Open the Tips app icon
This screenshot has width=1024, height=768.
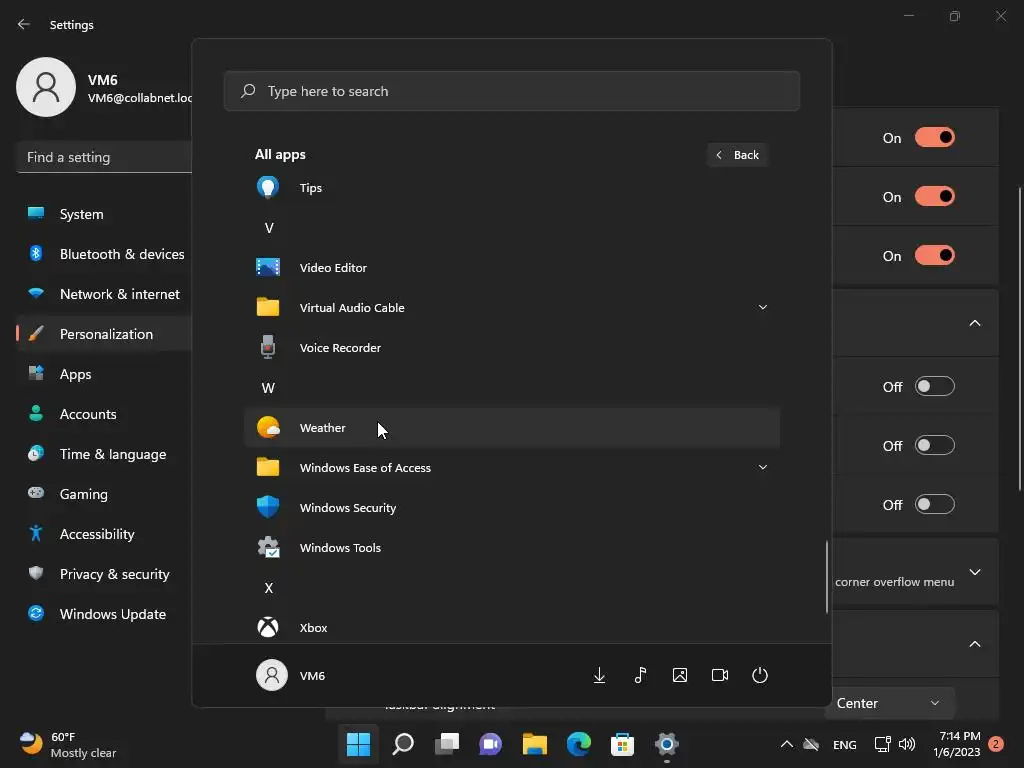(x=268, y=187)
